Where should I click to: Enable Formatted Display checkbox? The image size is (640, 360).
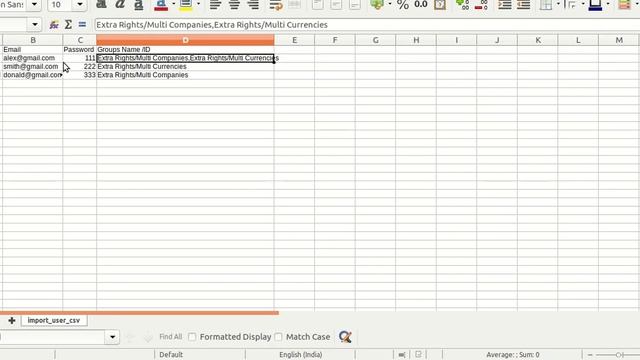(x=192, y=337)
